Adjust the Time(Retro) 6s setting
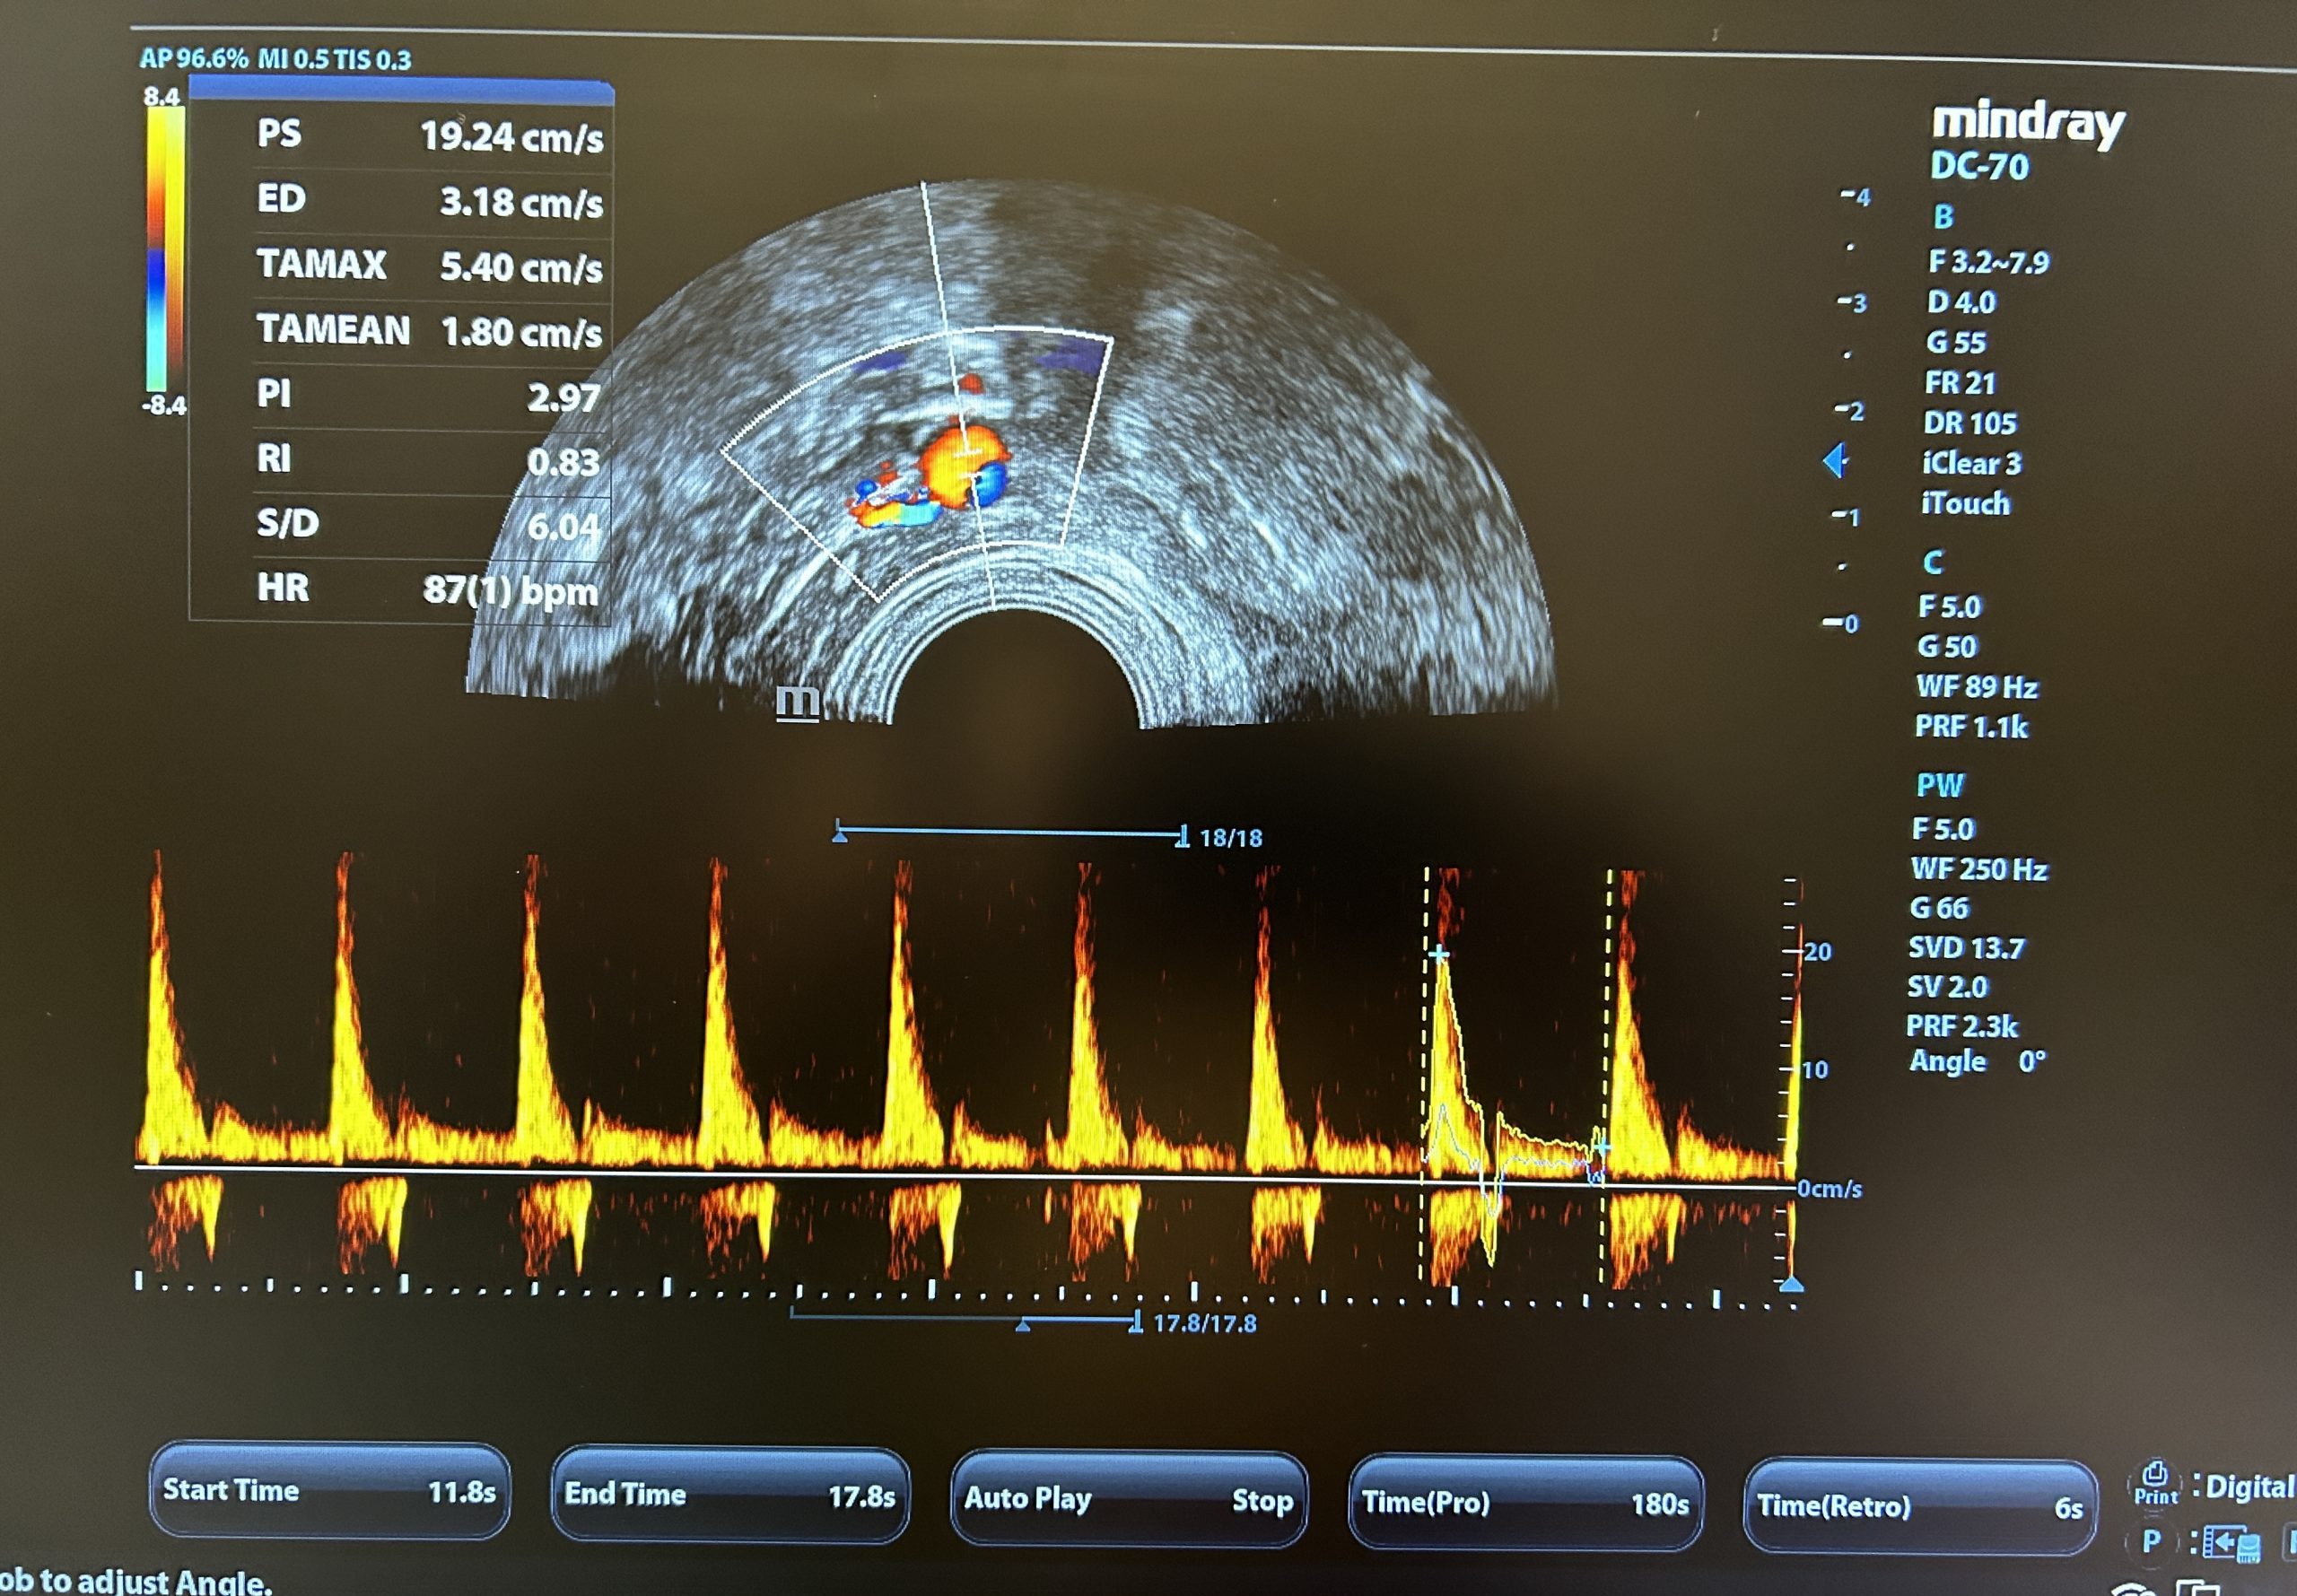 (1919, 1506)
